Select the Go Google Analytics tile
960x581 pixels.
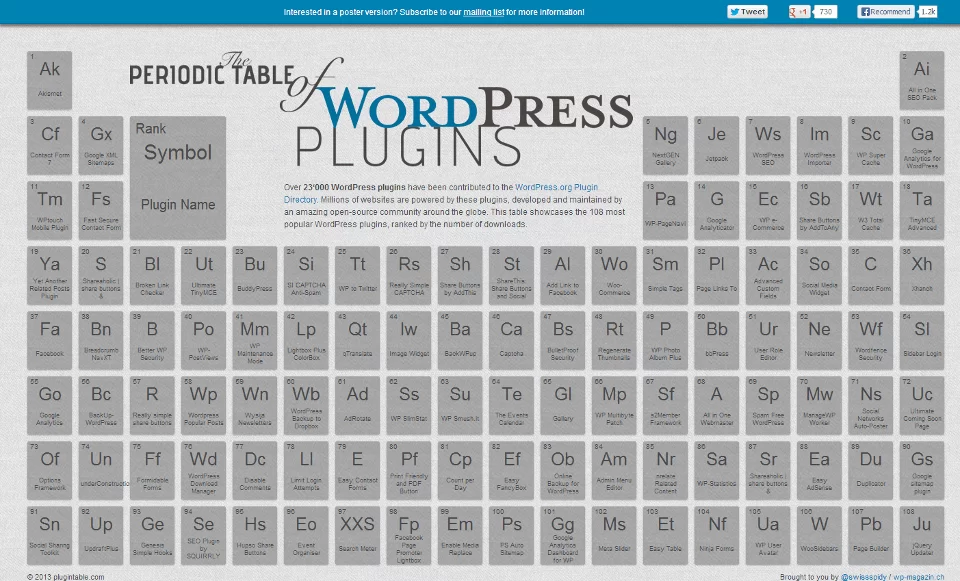[50, 405]
